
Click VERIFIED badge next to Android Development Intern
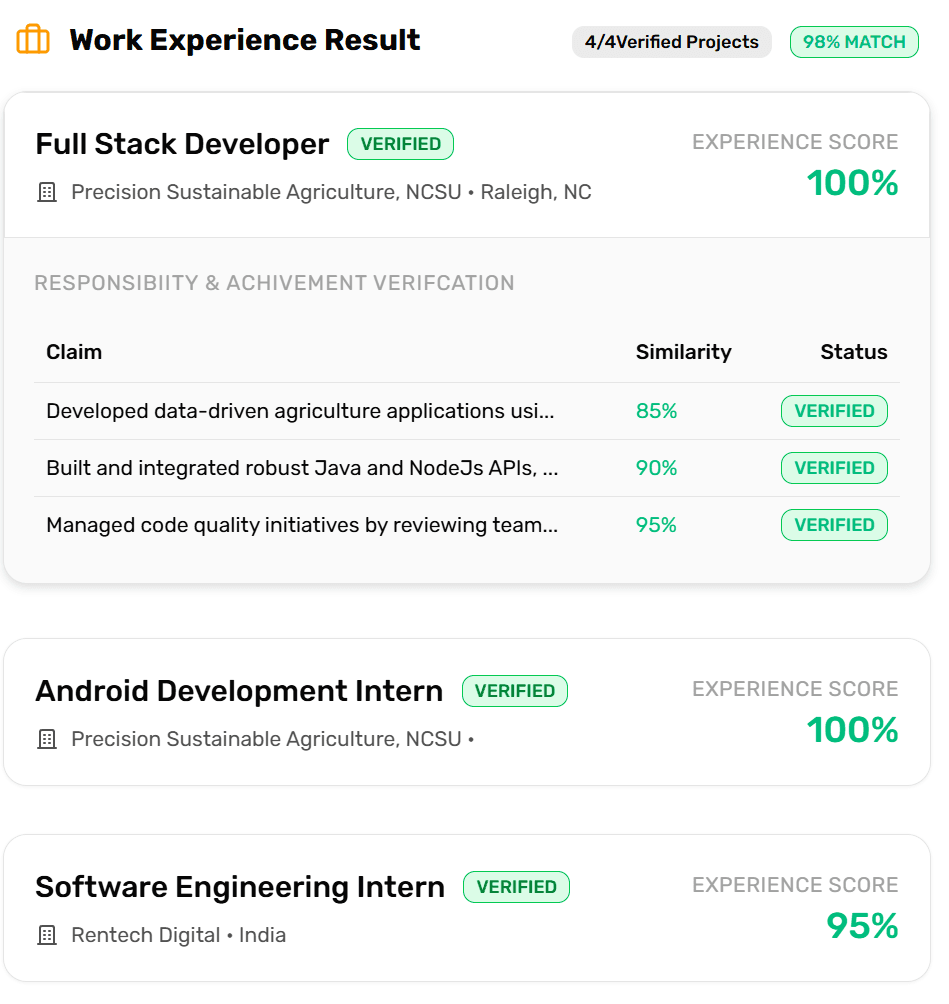tap(514, 691)
